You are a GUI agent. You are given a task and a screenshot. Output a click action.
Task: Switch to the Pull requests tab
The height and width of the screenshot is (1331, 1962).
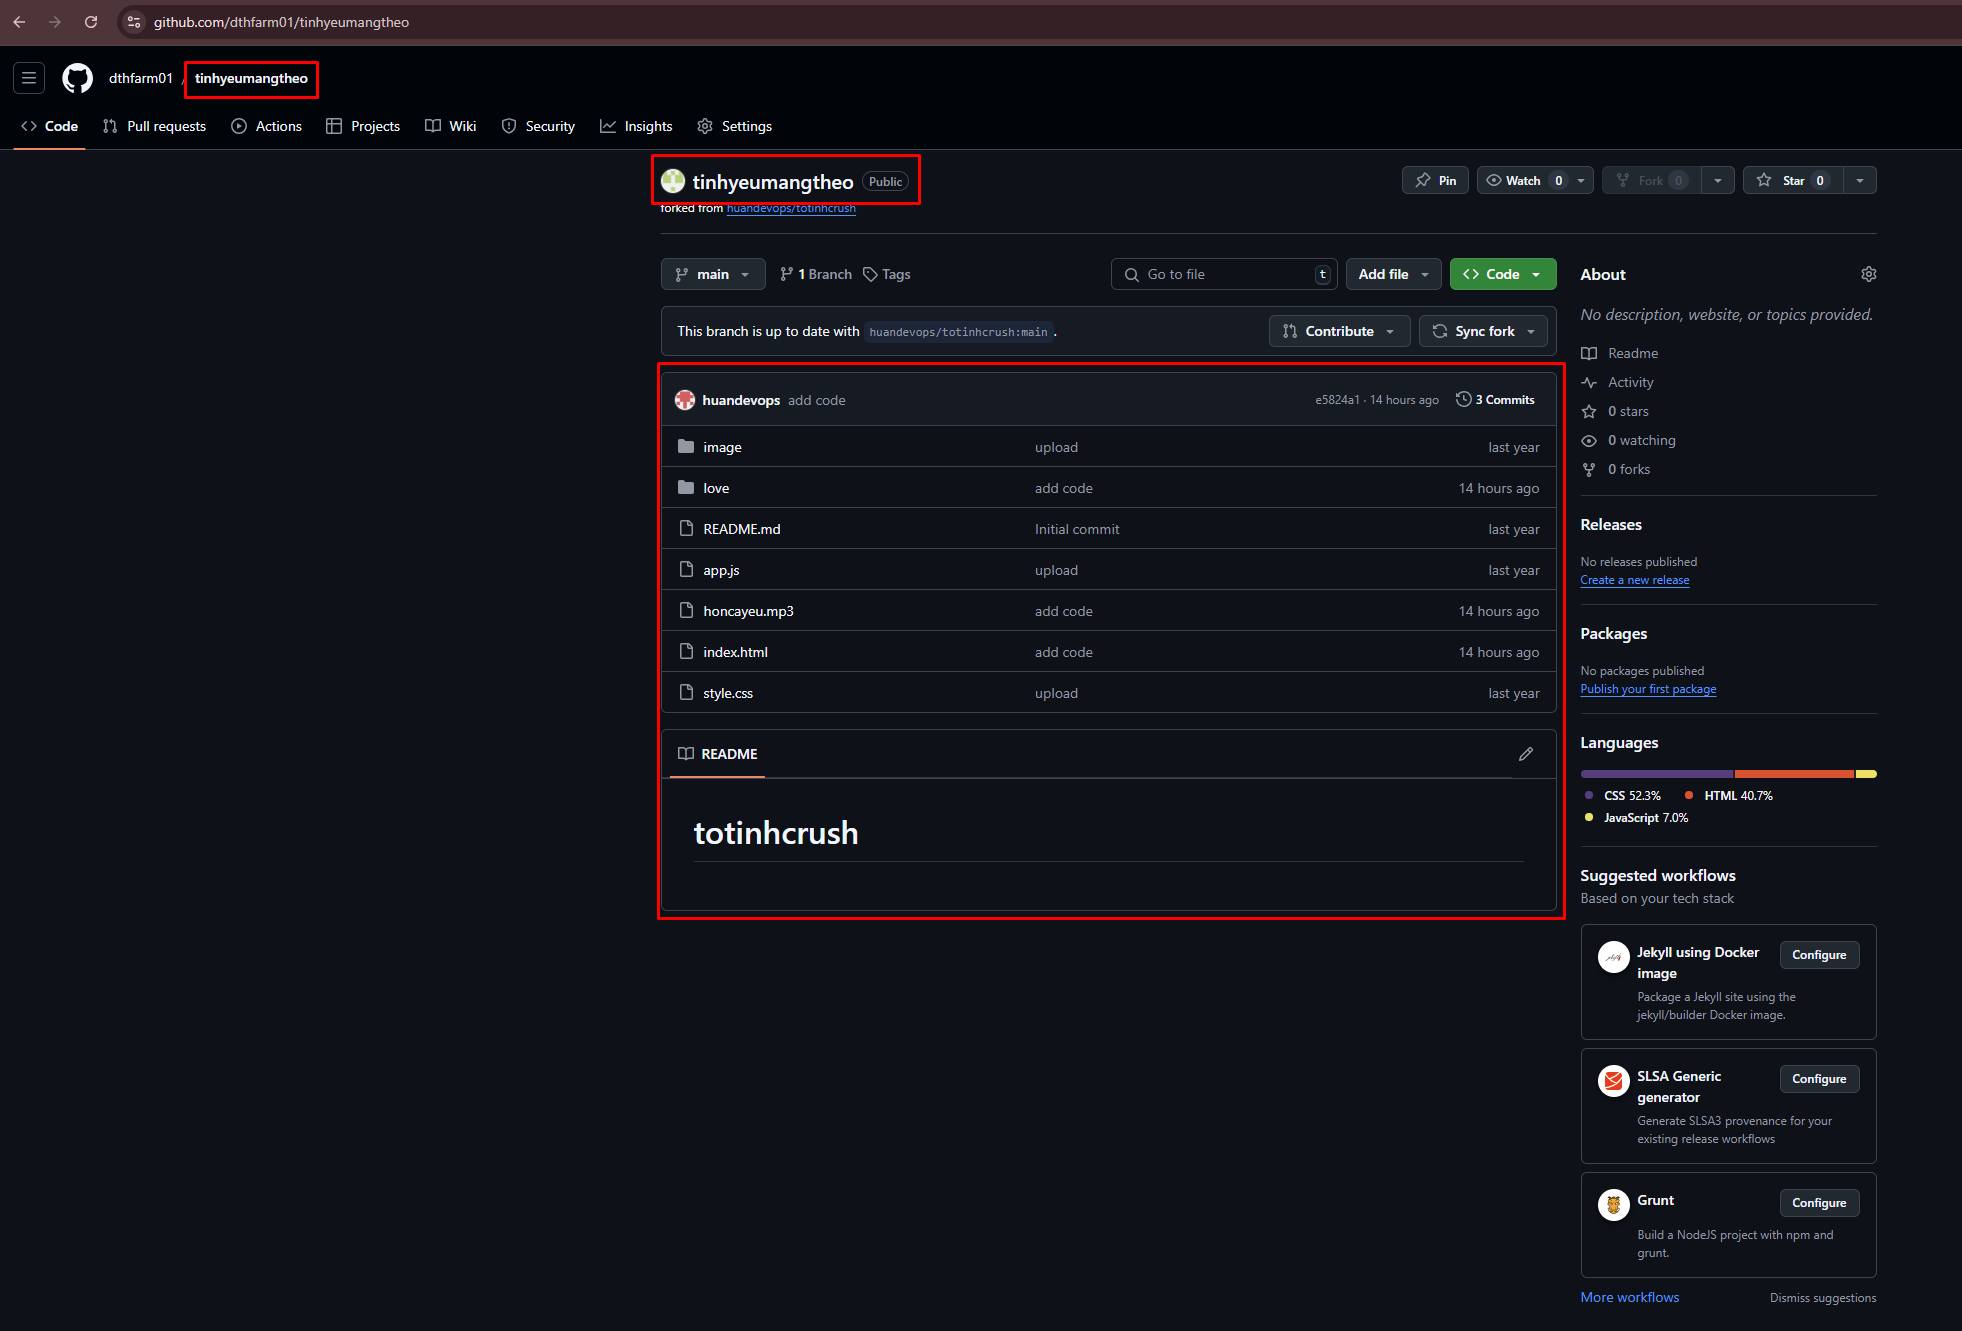[x=155, y=126]
